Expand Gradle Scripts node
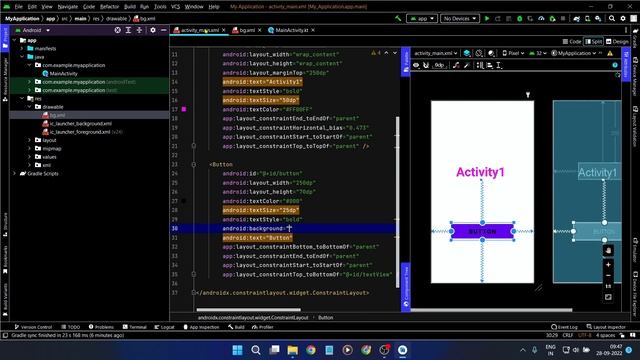Screen dimensions: 640x360 coord(15,173)
